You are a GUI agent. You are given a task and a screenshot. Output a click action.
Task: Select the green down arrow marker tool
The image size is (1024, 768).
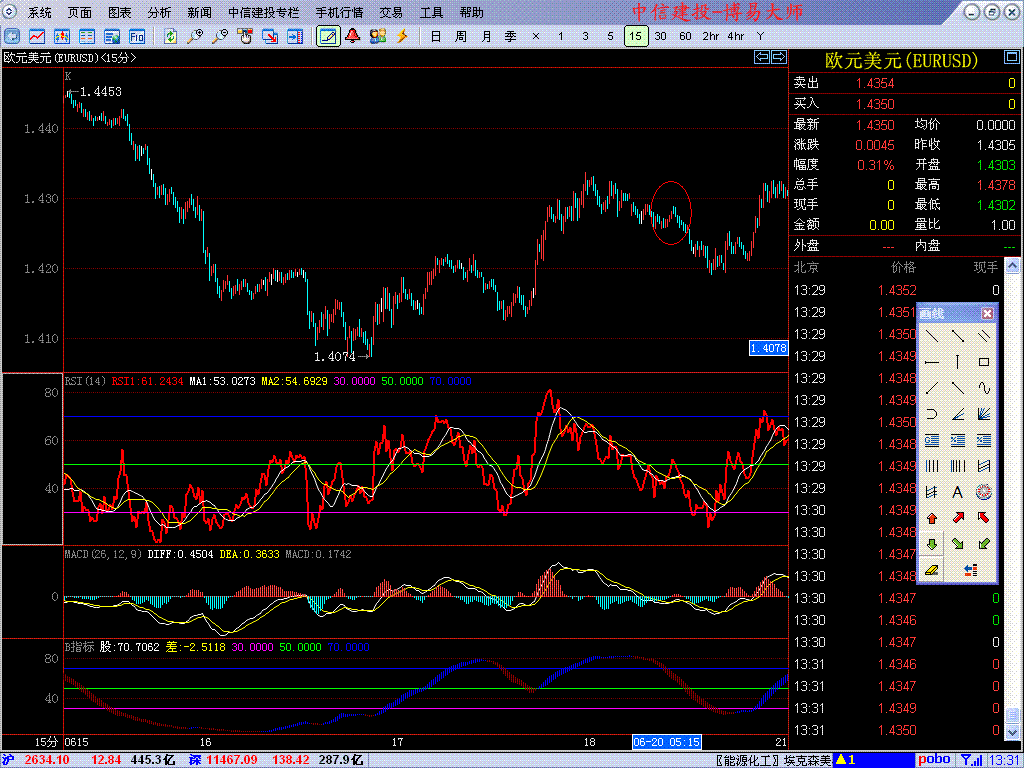click(x=932, y=544)
